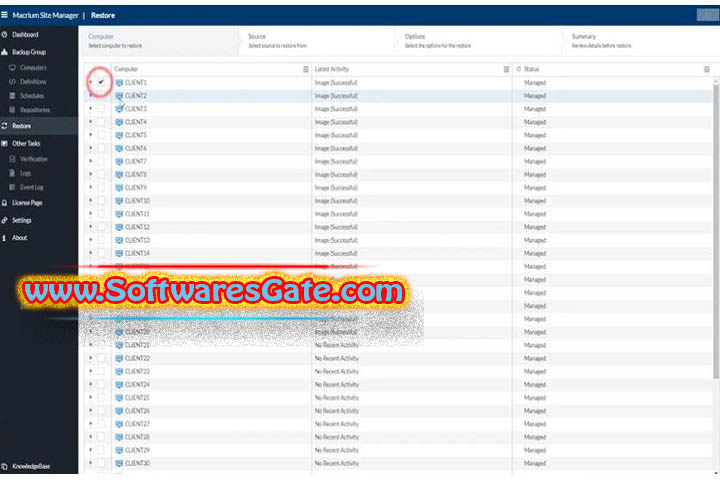Click the About info icon
720x480 pixels.
pos(4,238)
